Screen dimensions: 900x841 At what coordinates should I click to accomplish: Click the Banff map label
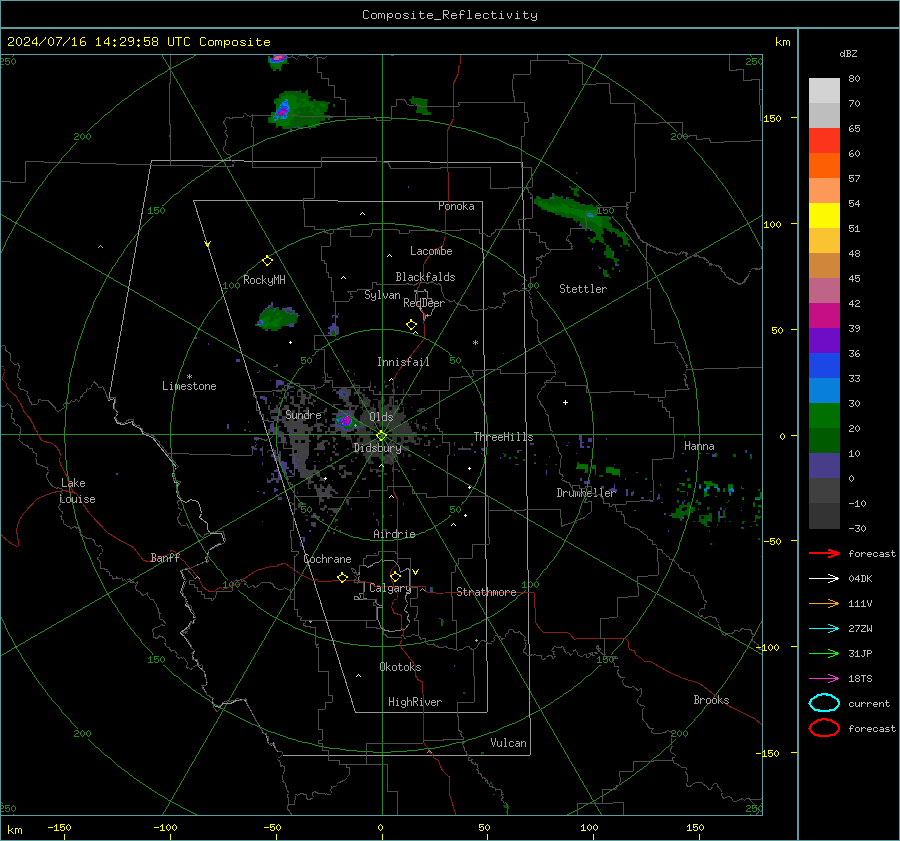point(165,558)
